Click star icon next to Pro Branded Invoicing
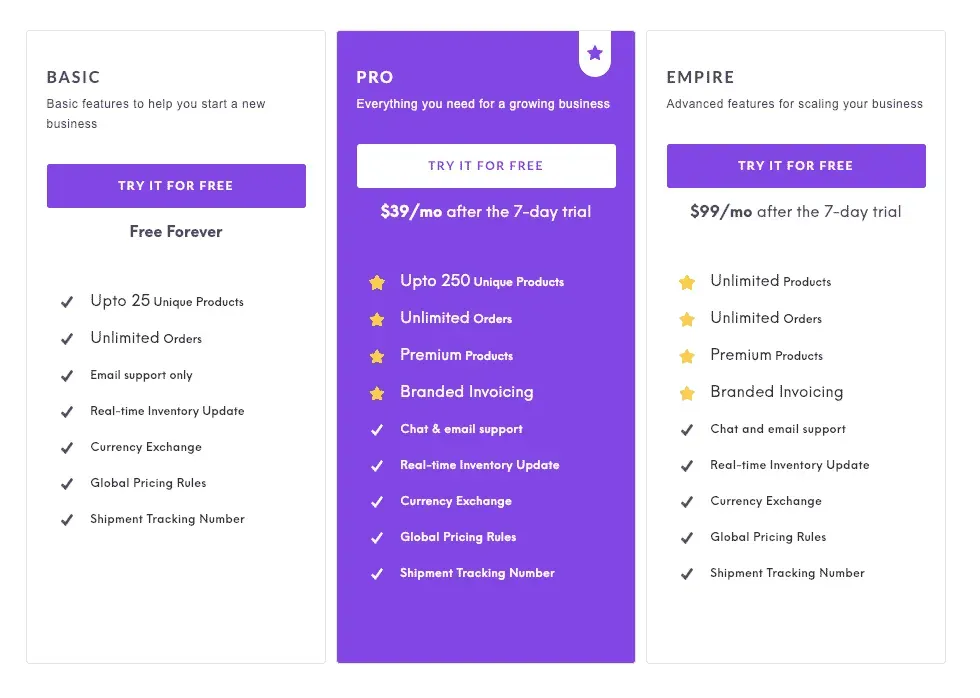This screenshot has width=980, height=698. (377, 393)
